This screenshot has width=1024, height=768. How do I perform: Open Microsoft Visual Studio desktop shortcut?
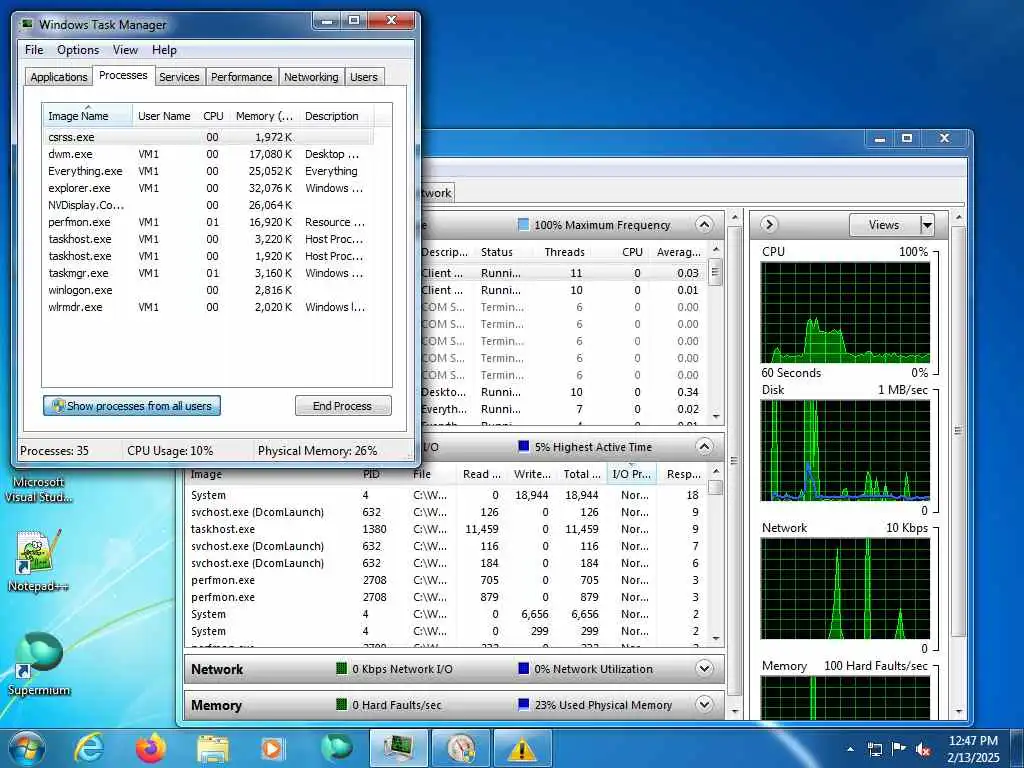39,489
